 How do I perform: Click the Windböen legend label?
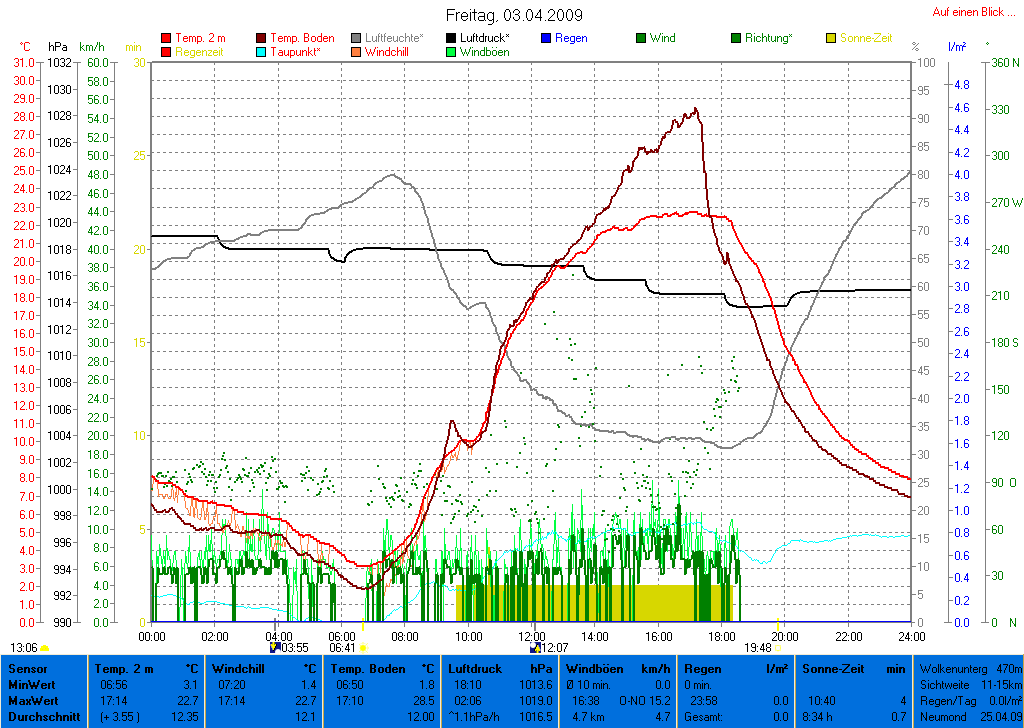point(484,51)
